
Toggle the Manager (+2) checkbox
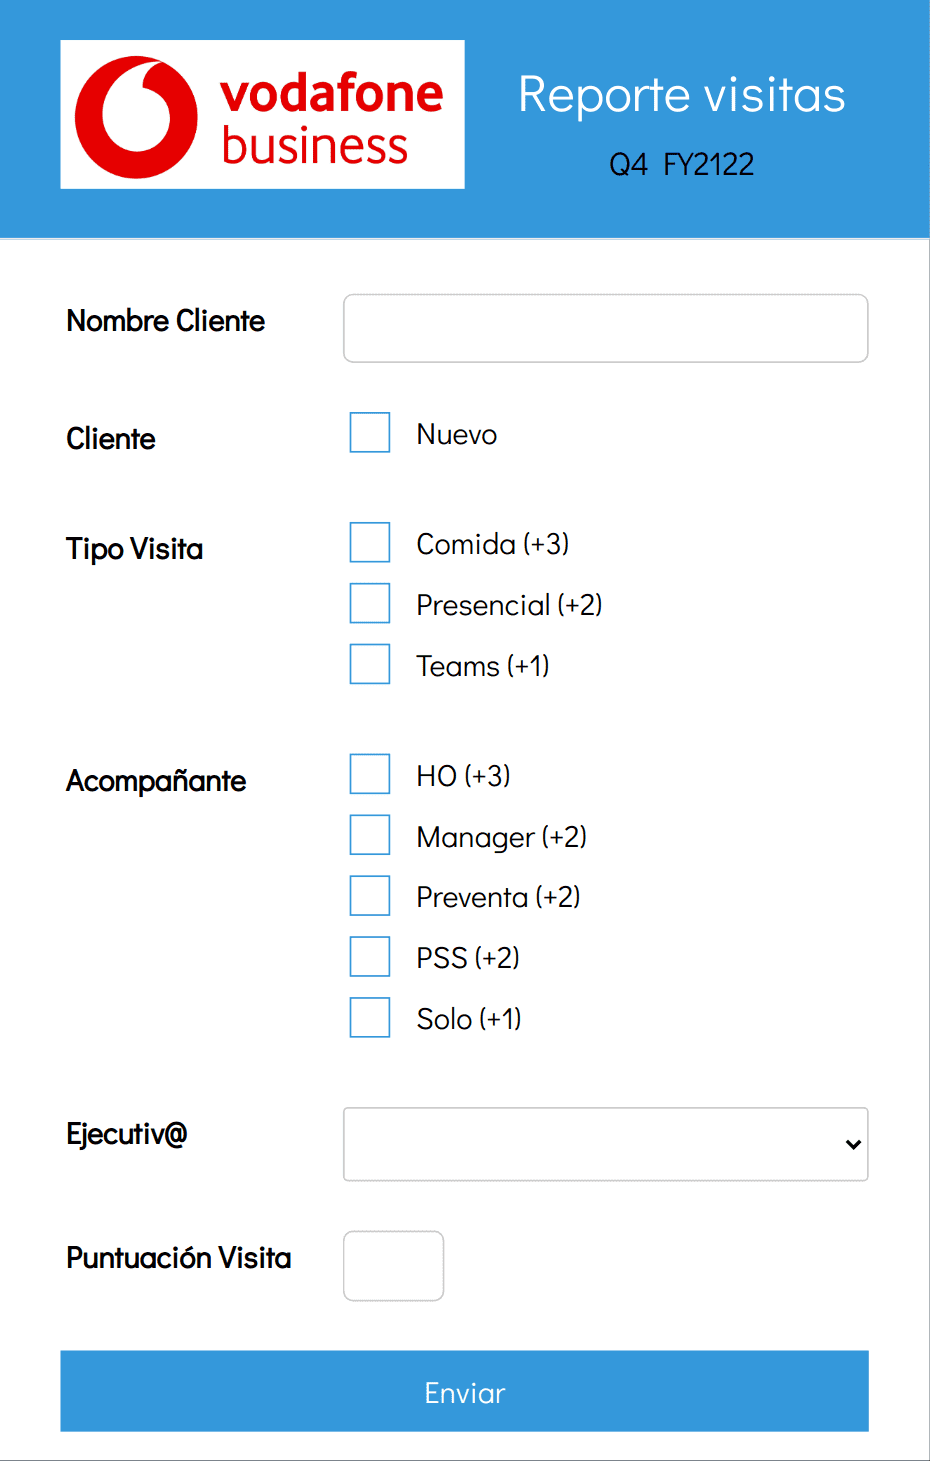(x=370, y=835)
